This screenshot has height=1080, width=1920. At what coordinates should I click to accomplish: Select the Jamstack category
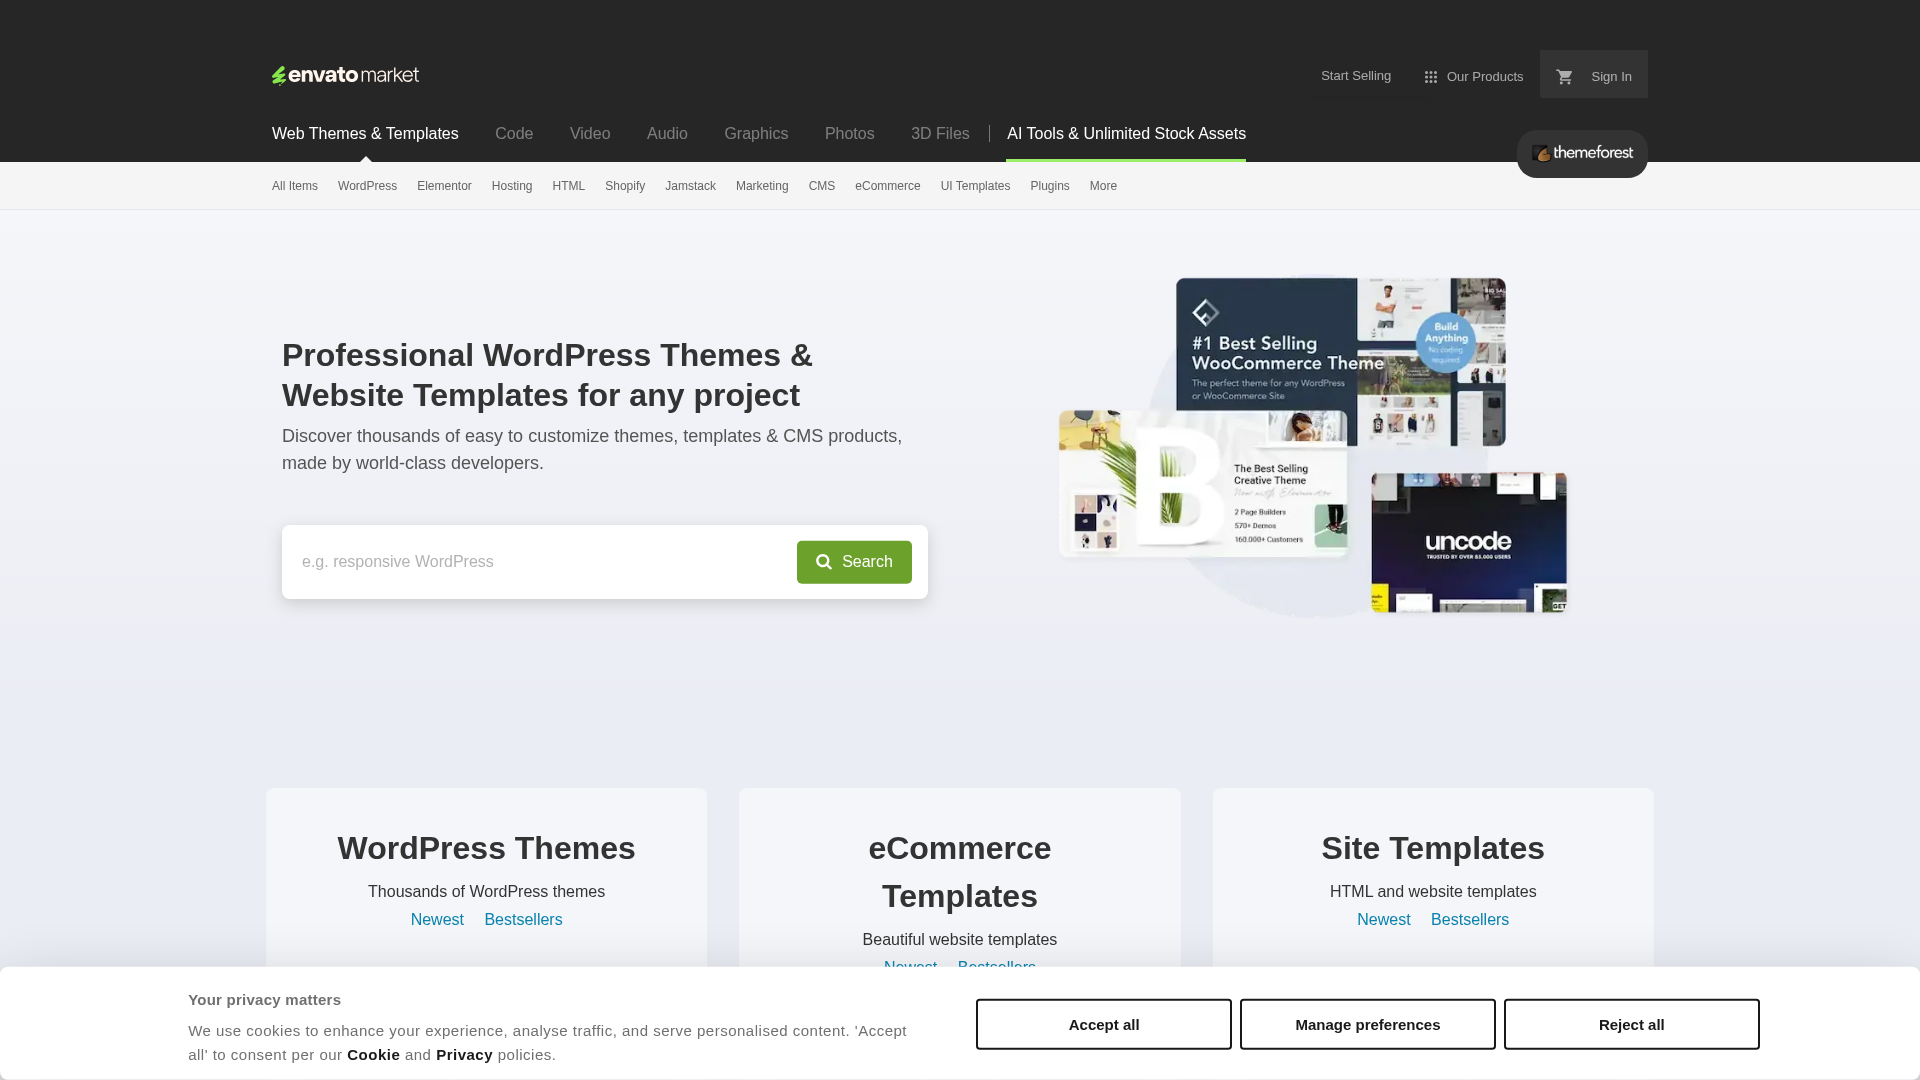(x=690, y=186)
